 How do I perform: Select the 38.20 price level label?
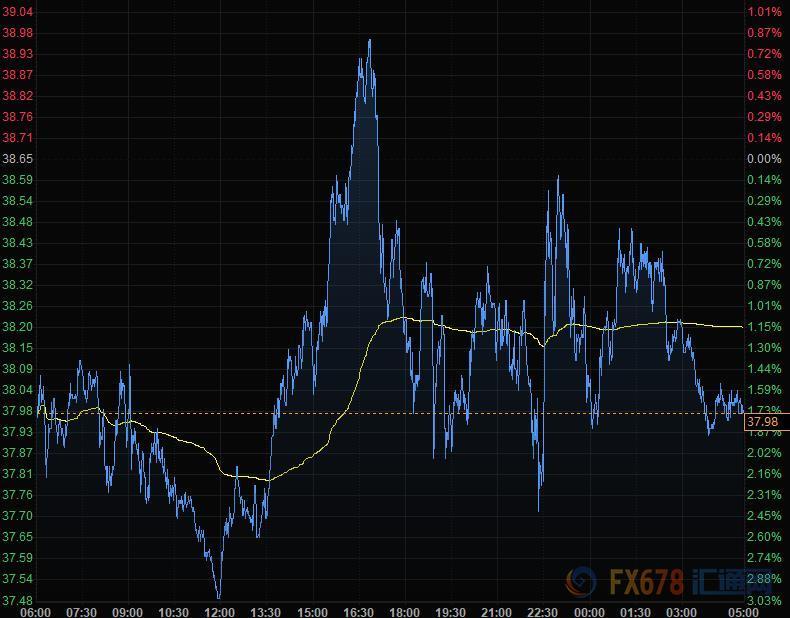point(18,327)
